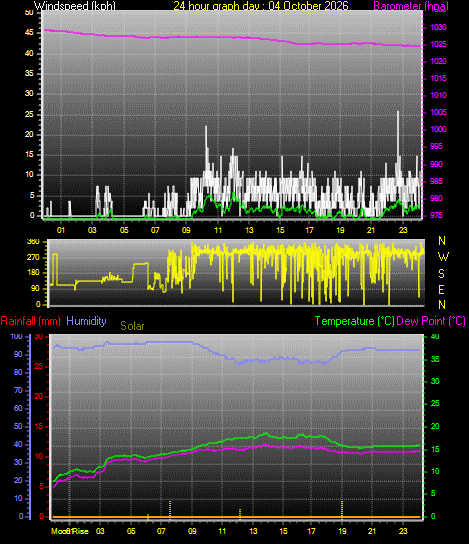
Task: Click the red 25 rainfall axis value
Action: click(x=39, y=367)
